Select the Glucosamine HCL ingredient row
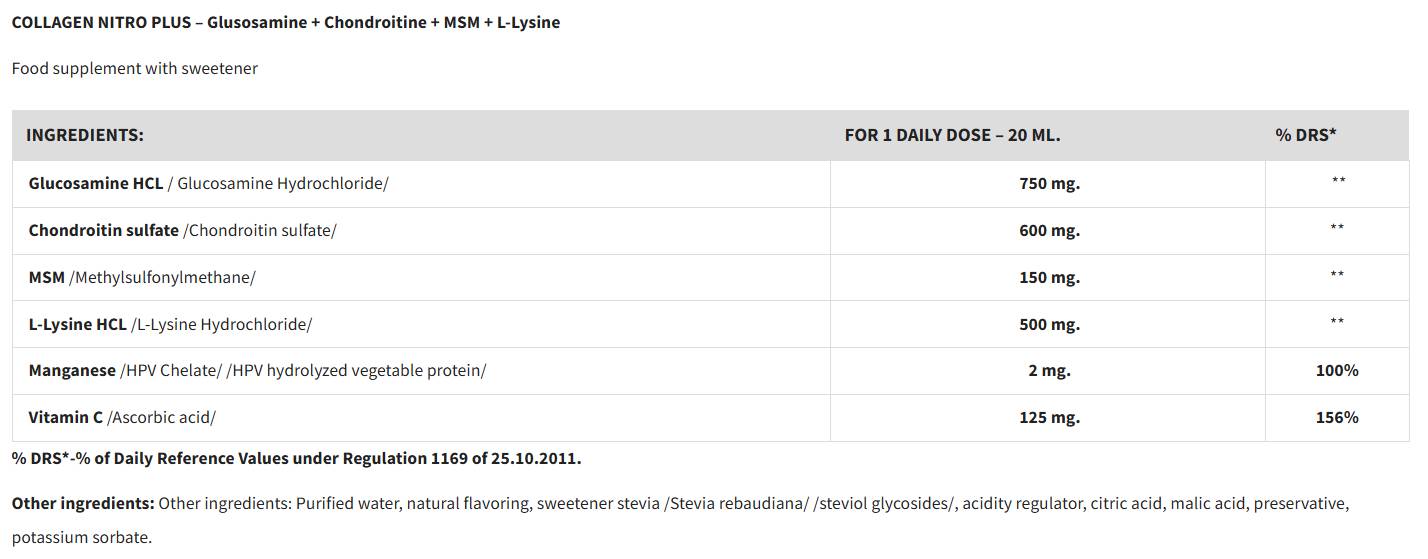 711,184
